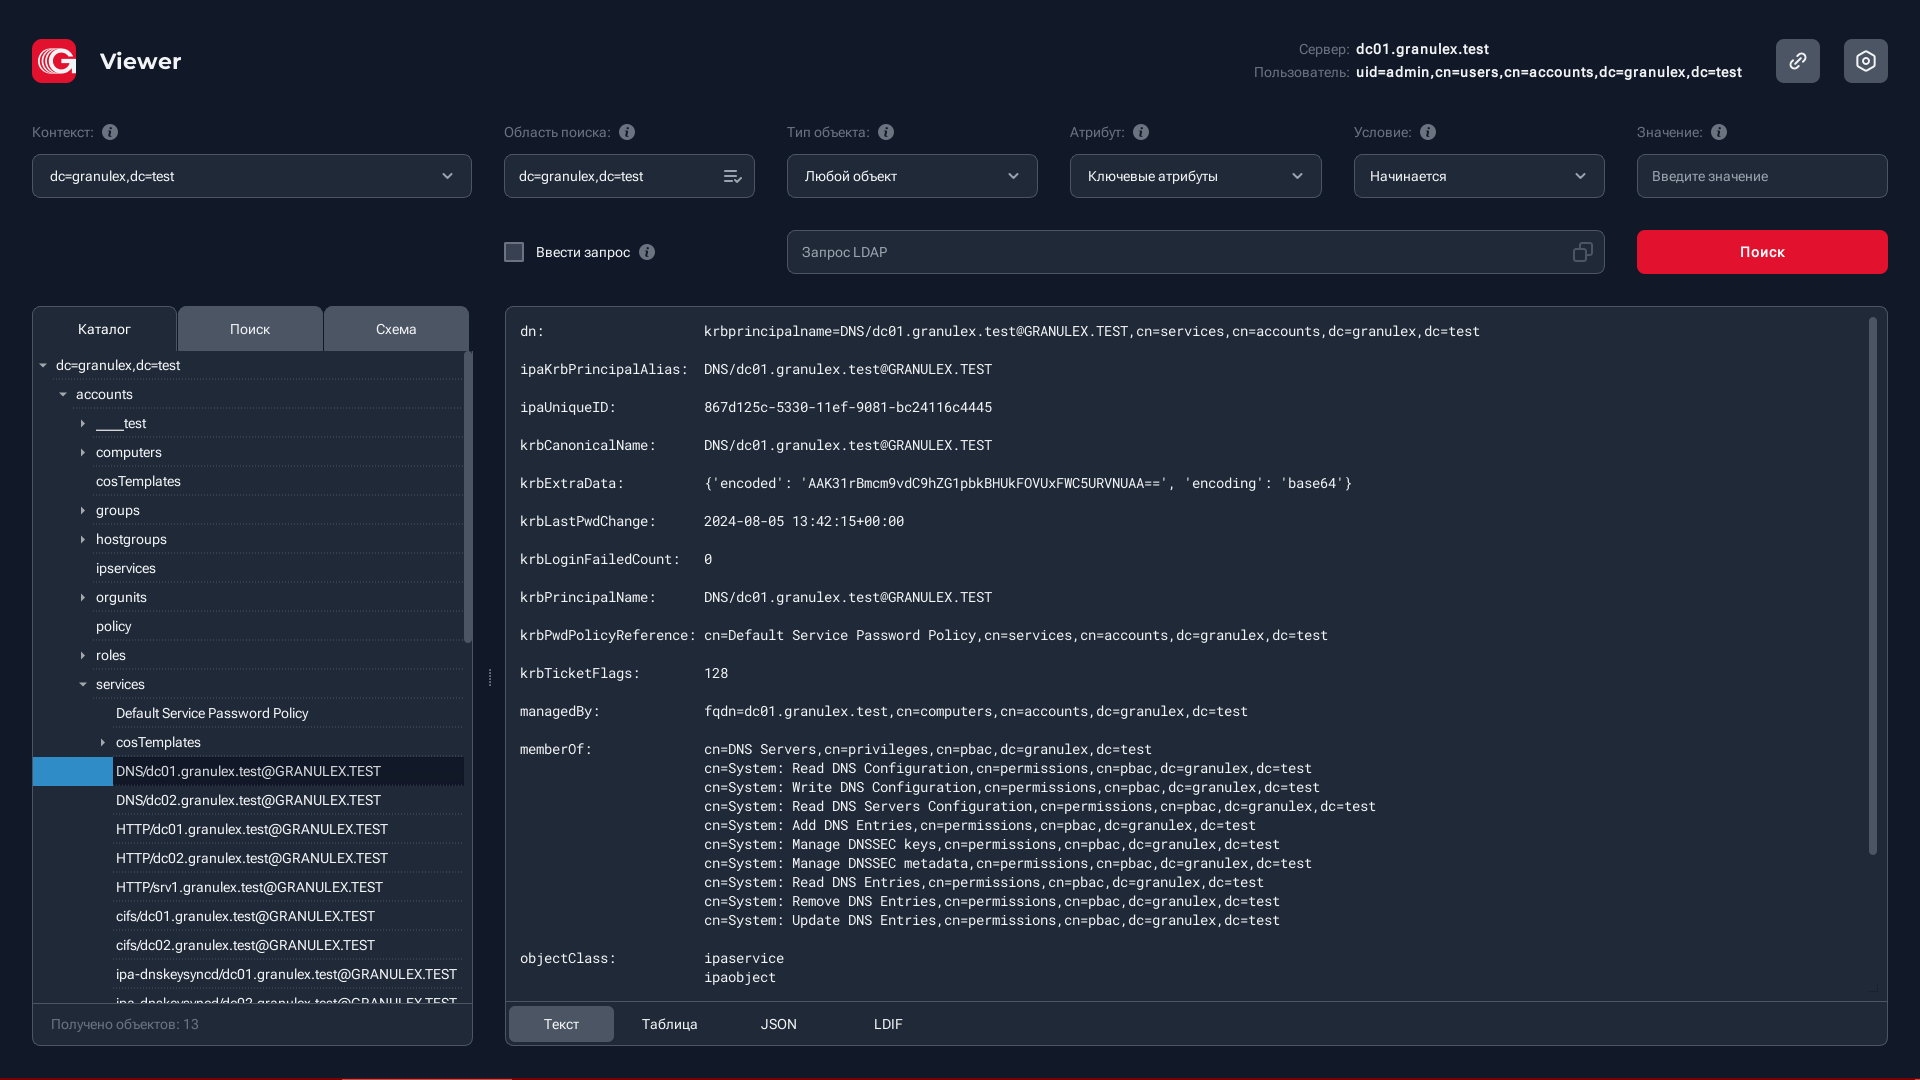Select cifs/dc01.granulex.test@GRANULEX.TEST entry

point(245,917)
